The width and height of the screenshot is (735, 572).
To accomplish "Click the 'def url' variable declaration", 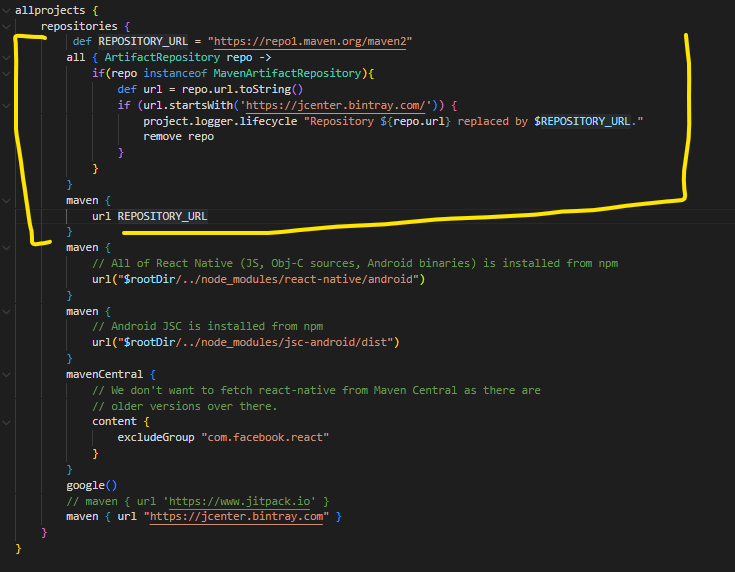I will (x=140, y=90).
